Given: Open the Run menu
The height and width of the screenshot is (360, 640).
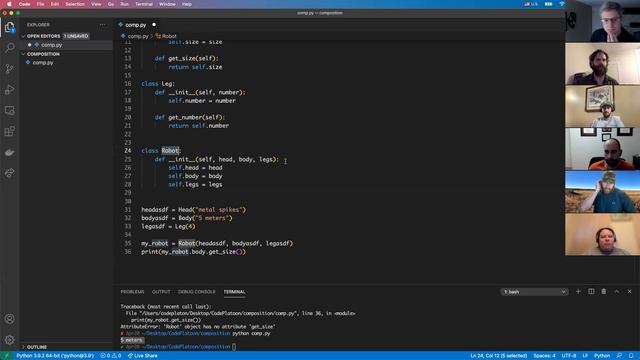Looking at the screenshot, I should pyautogui.click(x=124, y=4).
